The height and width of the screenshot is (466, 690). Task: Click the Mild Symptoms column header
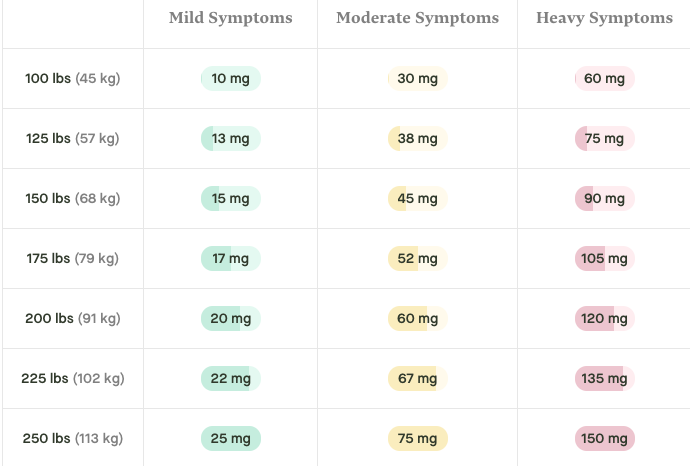(x=231, y=18)
